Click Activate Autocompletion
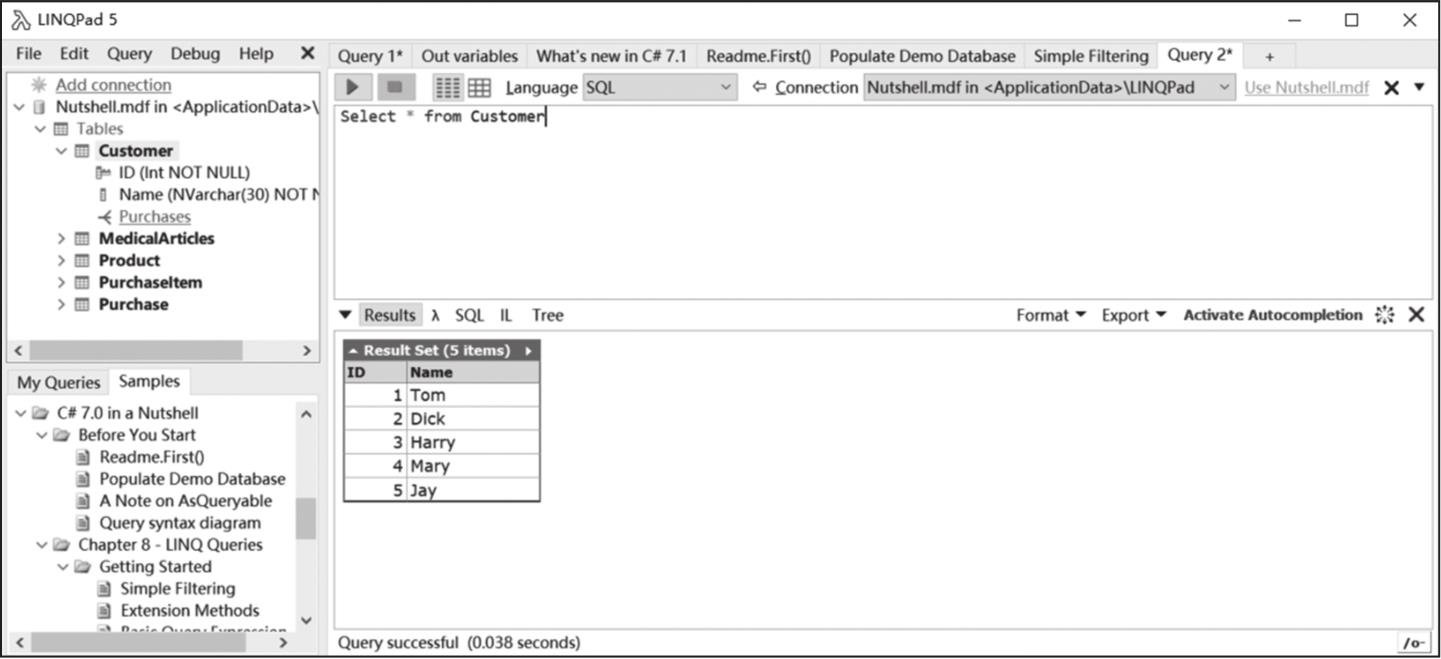 (1273, 315)
